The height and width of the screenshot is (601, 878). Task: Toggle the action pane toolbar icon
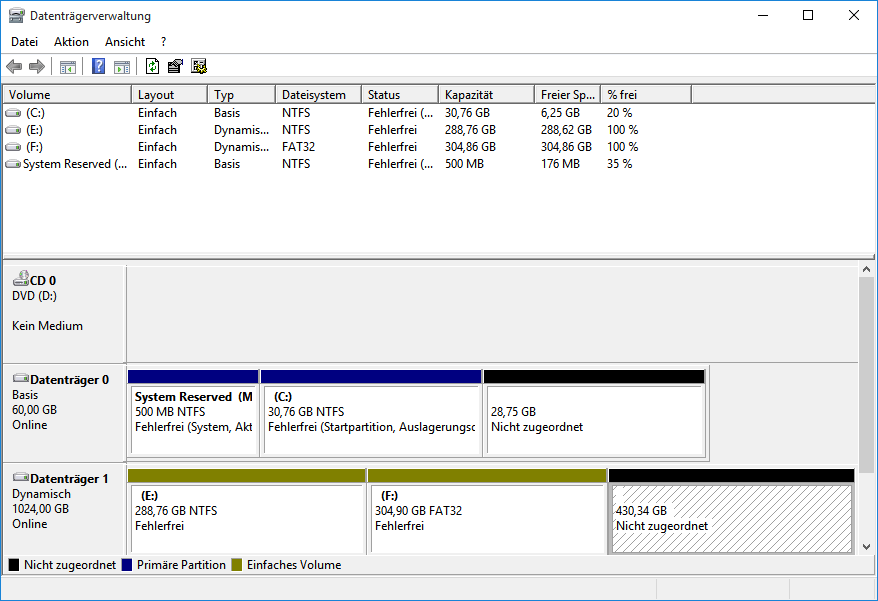pos(122,67)
